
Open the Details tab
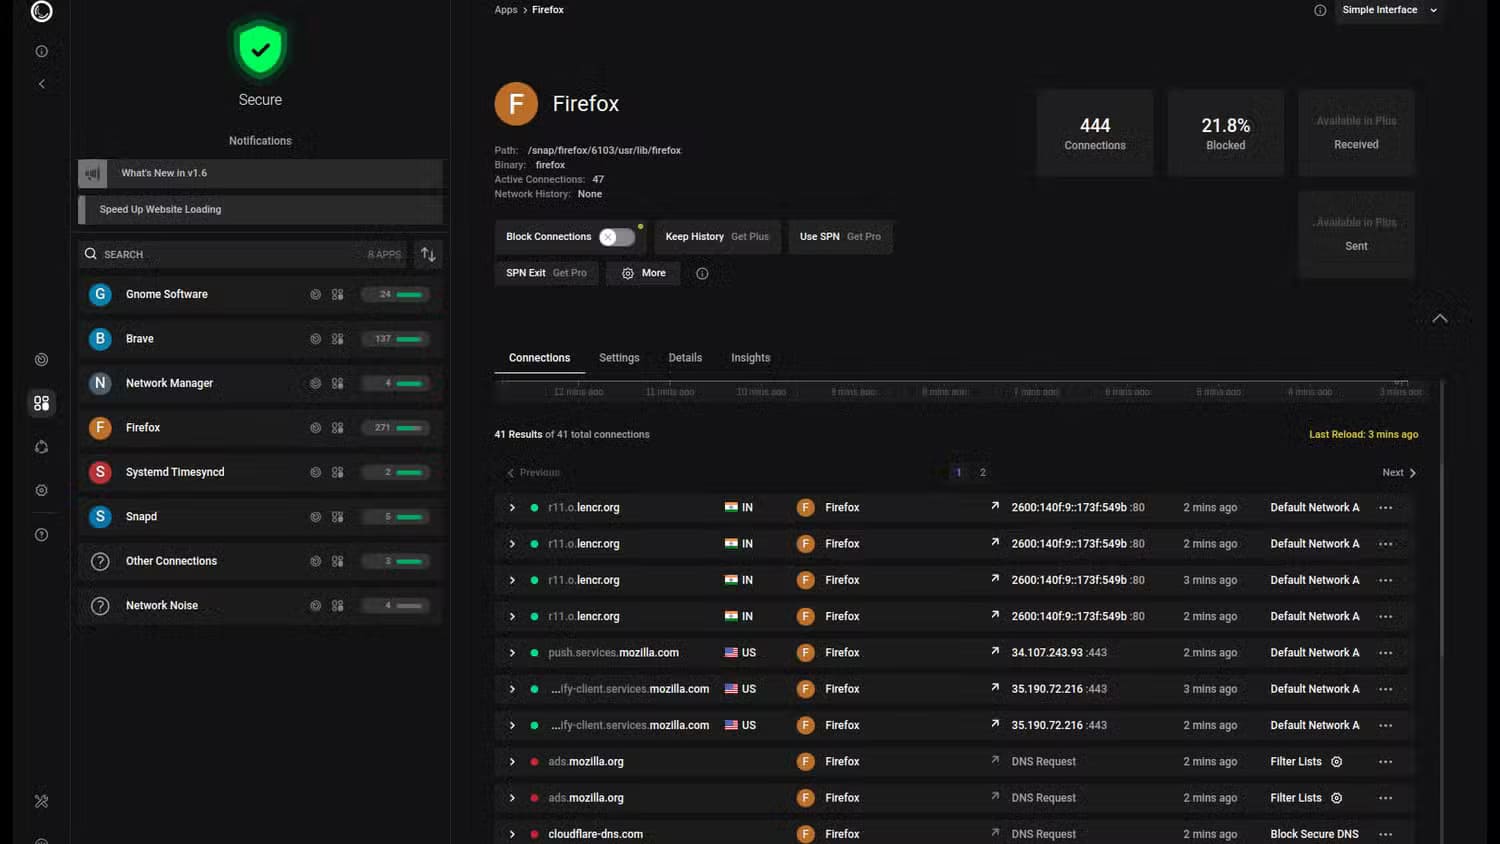click(685, 358)
